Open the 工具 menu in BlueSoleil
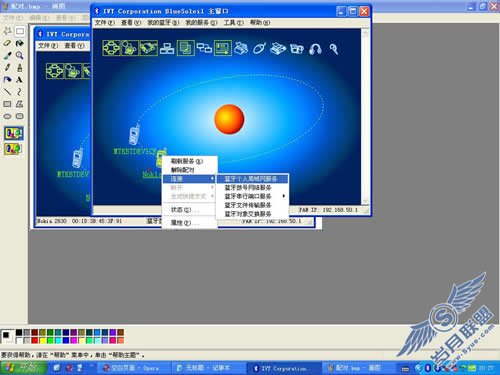The height and width of the screenshot is (375, 500). [233, 22]
